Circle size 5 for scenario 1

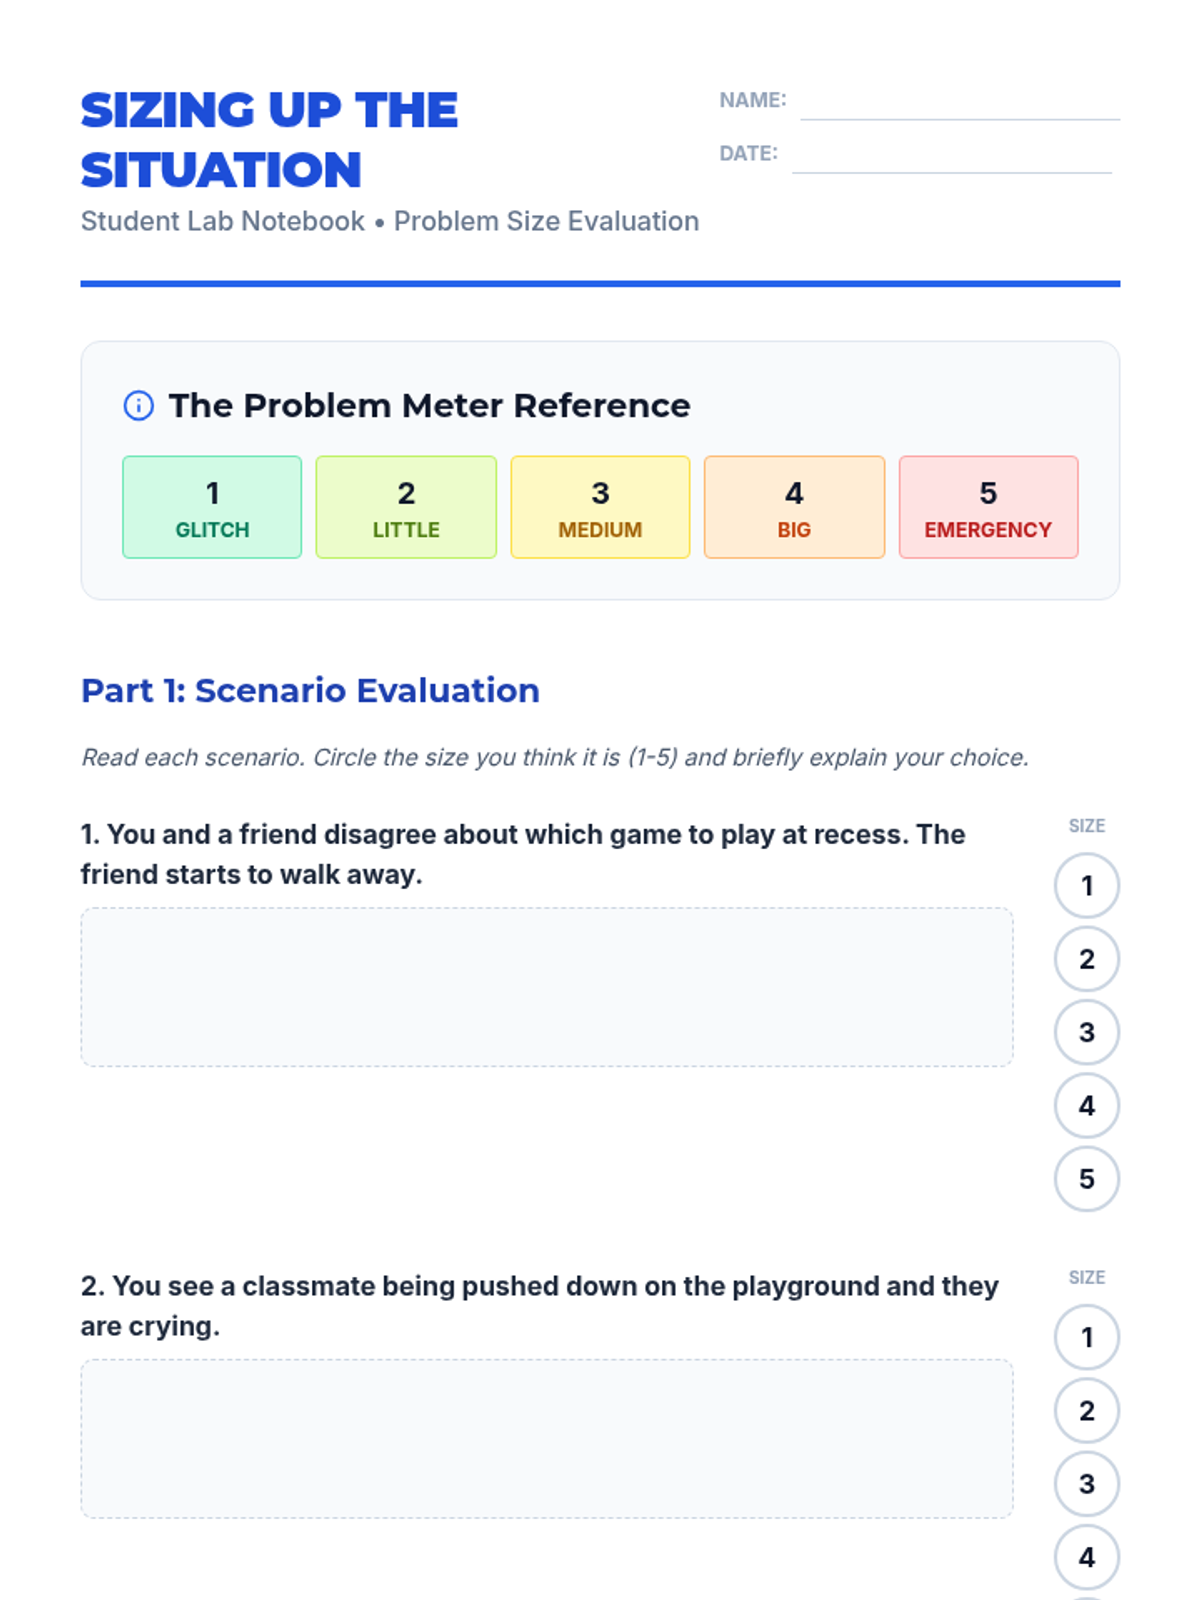click(x=1087, y=1179)
